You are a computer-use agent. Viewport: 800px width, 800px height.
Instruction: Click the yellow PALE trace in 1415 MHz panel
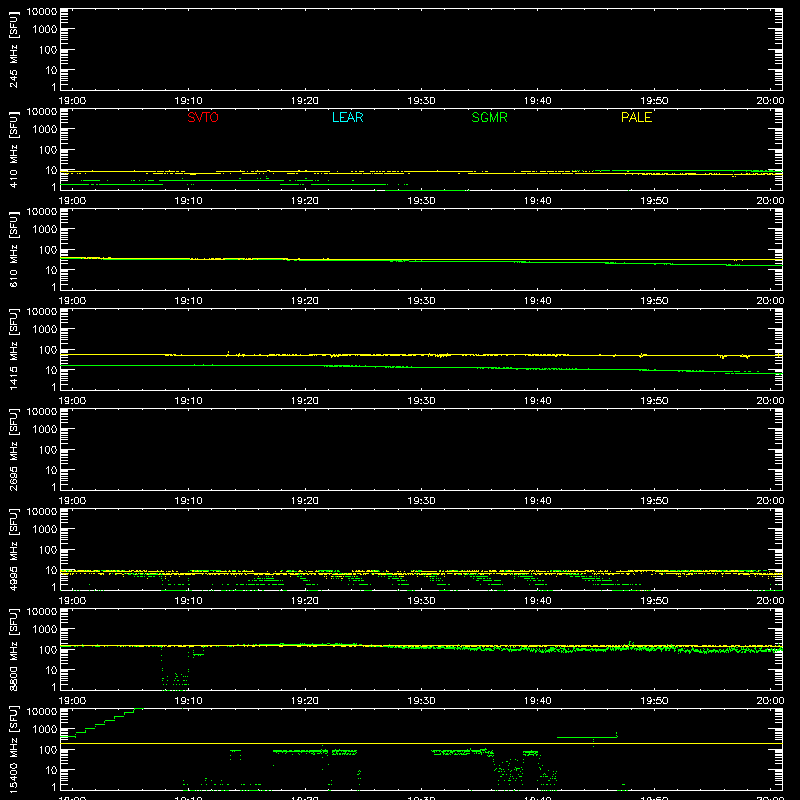[x=421, y=355]
